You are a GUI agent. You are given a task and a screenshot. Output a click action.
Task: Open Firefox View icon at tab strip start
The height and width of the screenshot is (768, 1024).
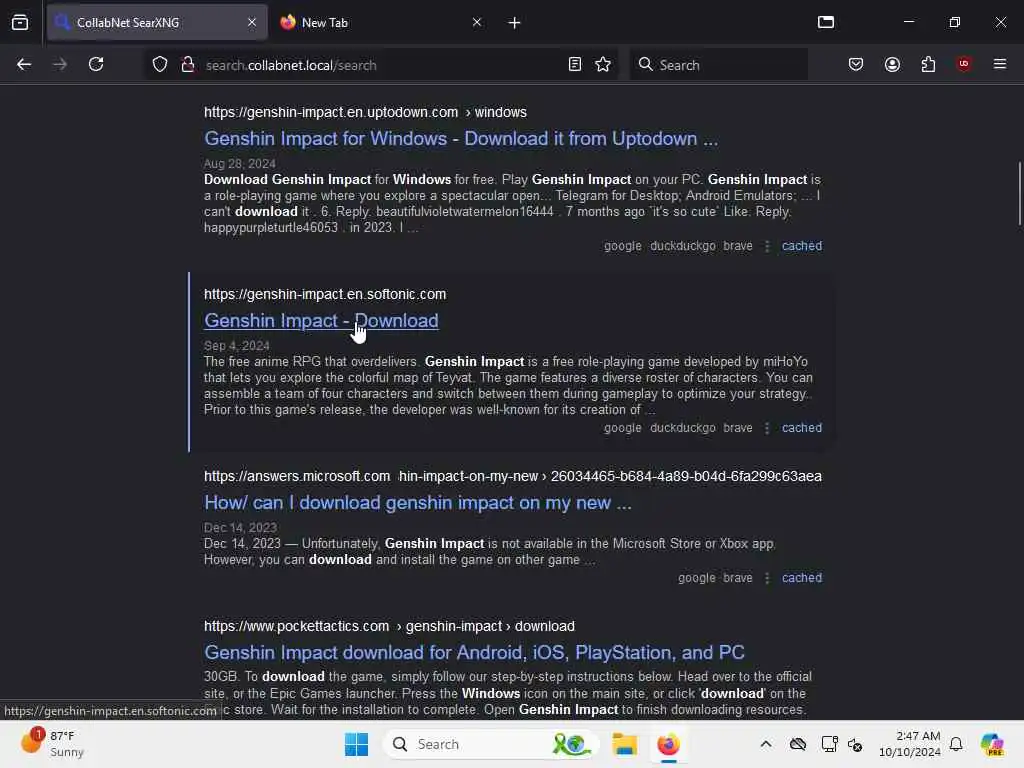click(x=20, y=22)
